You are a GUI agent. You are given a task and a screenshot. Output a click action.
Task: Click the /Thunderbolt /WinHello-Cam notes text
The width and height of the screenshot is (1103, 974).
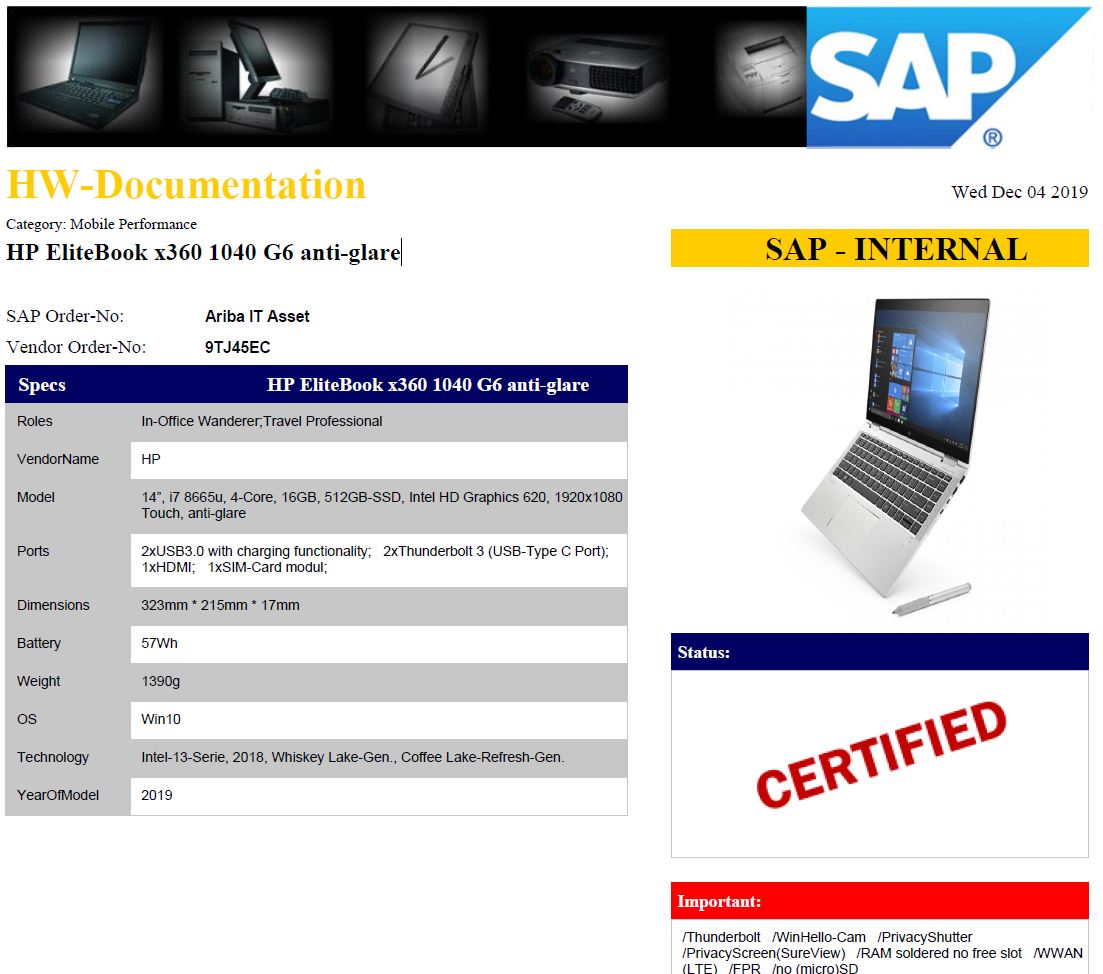coord(882,953)
